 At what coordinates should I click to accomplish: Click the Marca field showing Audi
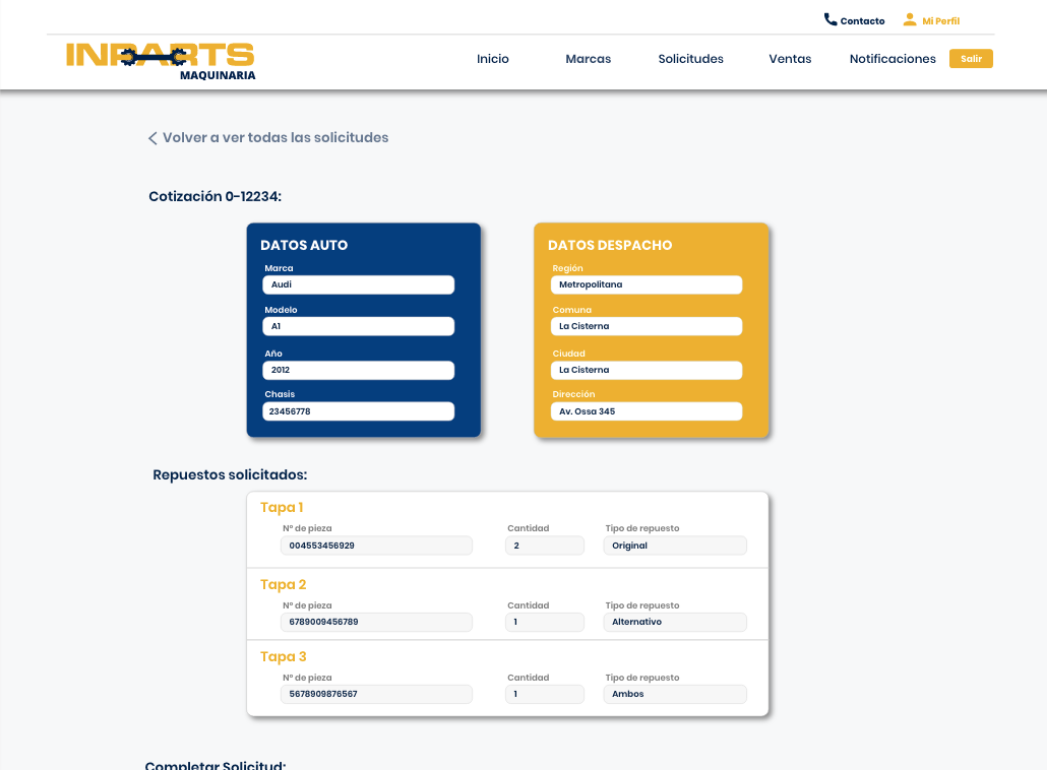(358, 285)
